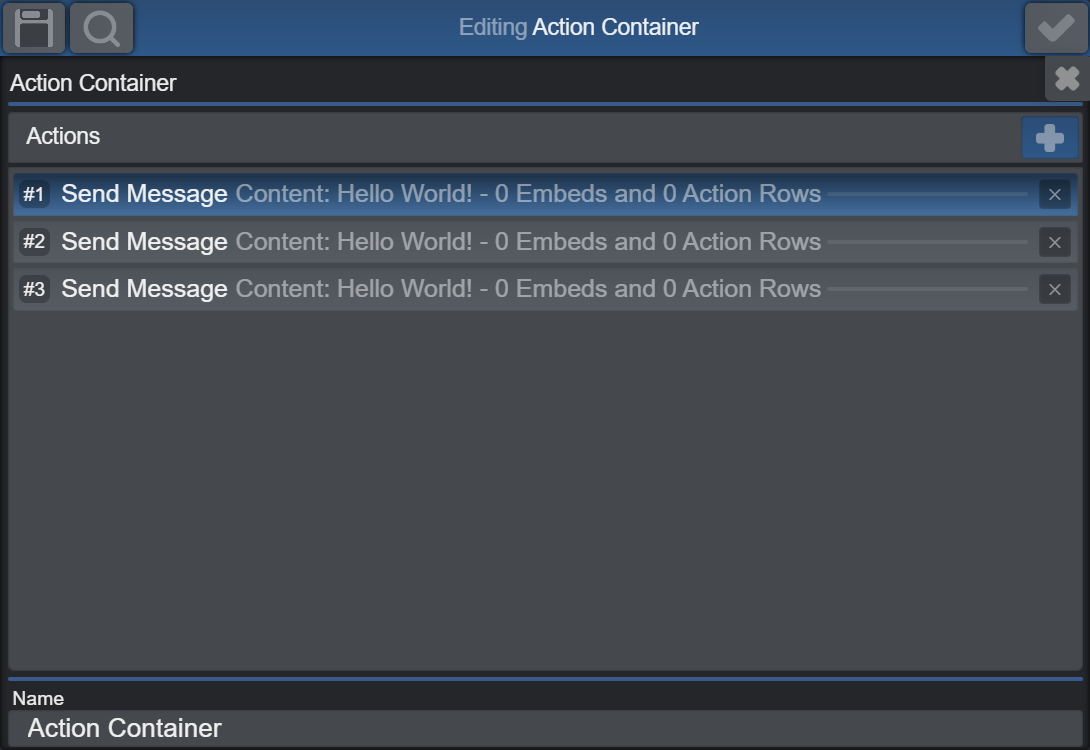Click the #1 number badge

click(34, 195)
